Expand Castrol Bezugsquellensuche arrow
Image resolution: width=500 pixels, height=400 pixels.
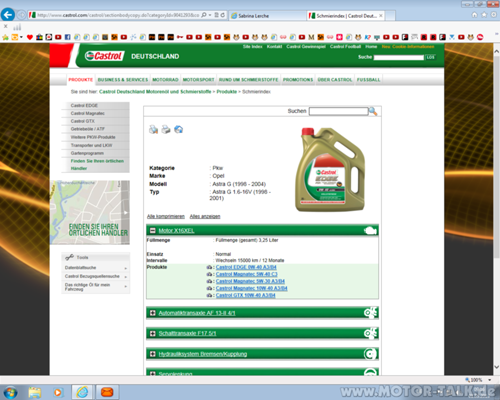(126, 277)
